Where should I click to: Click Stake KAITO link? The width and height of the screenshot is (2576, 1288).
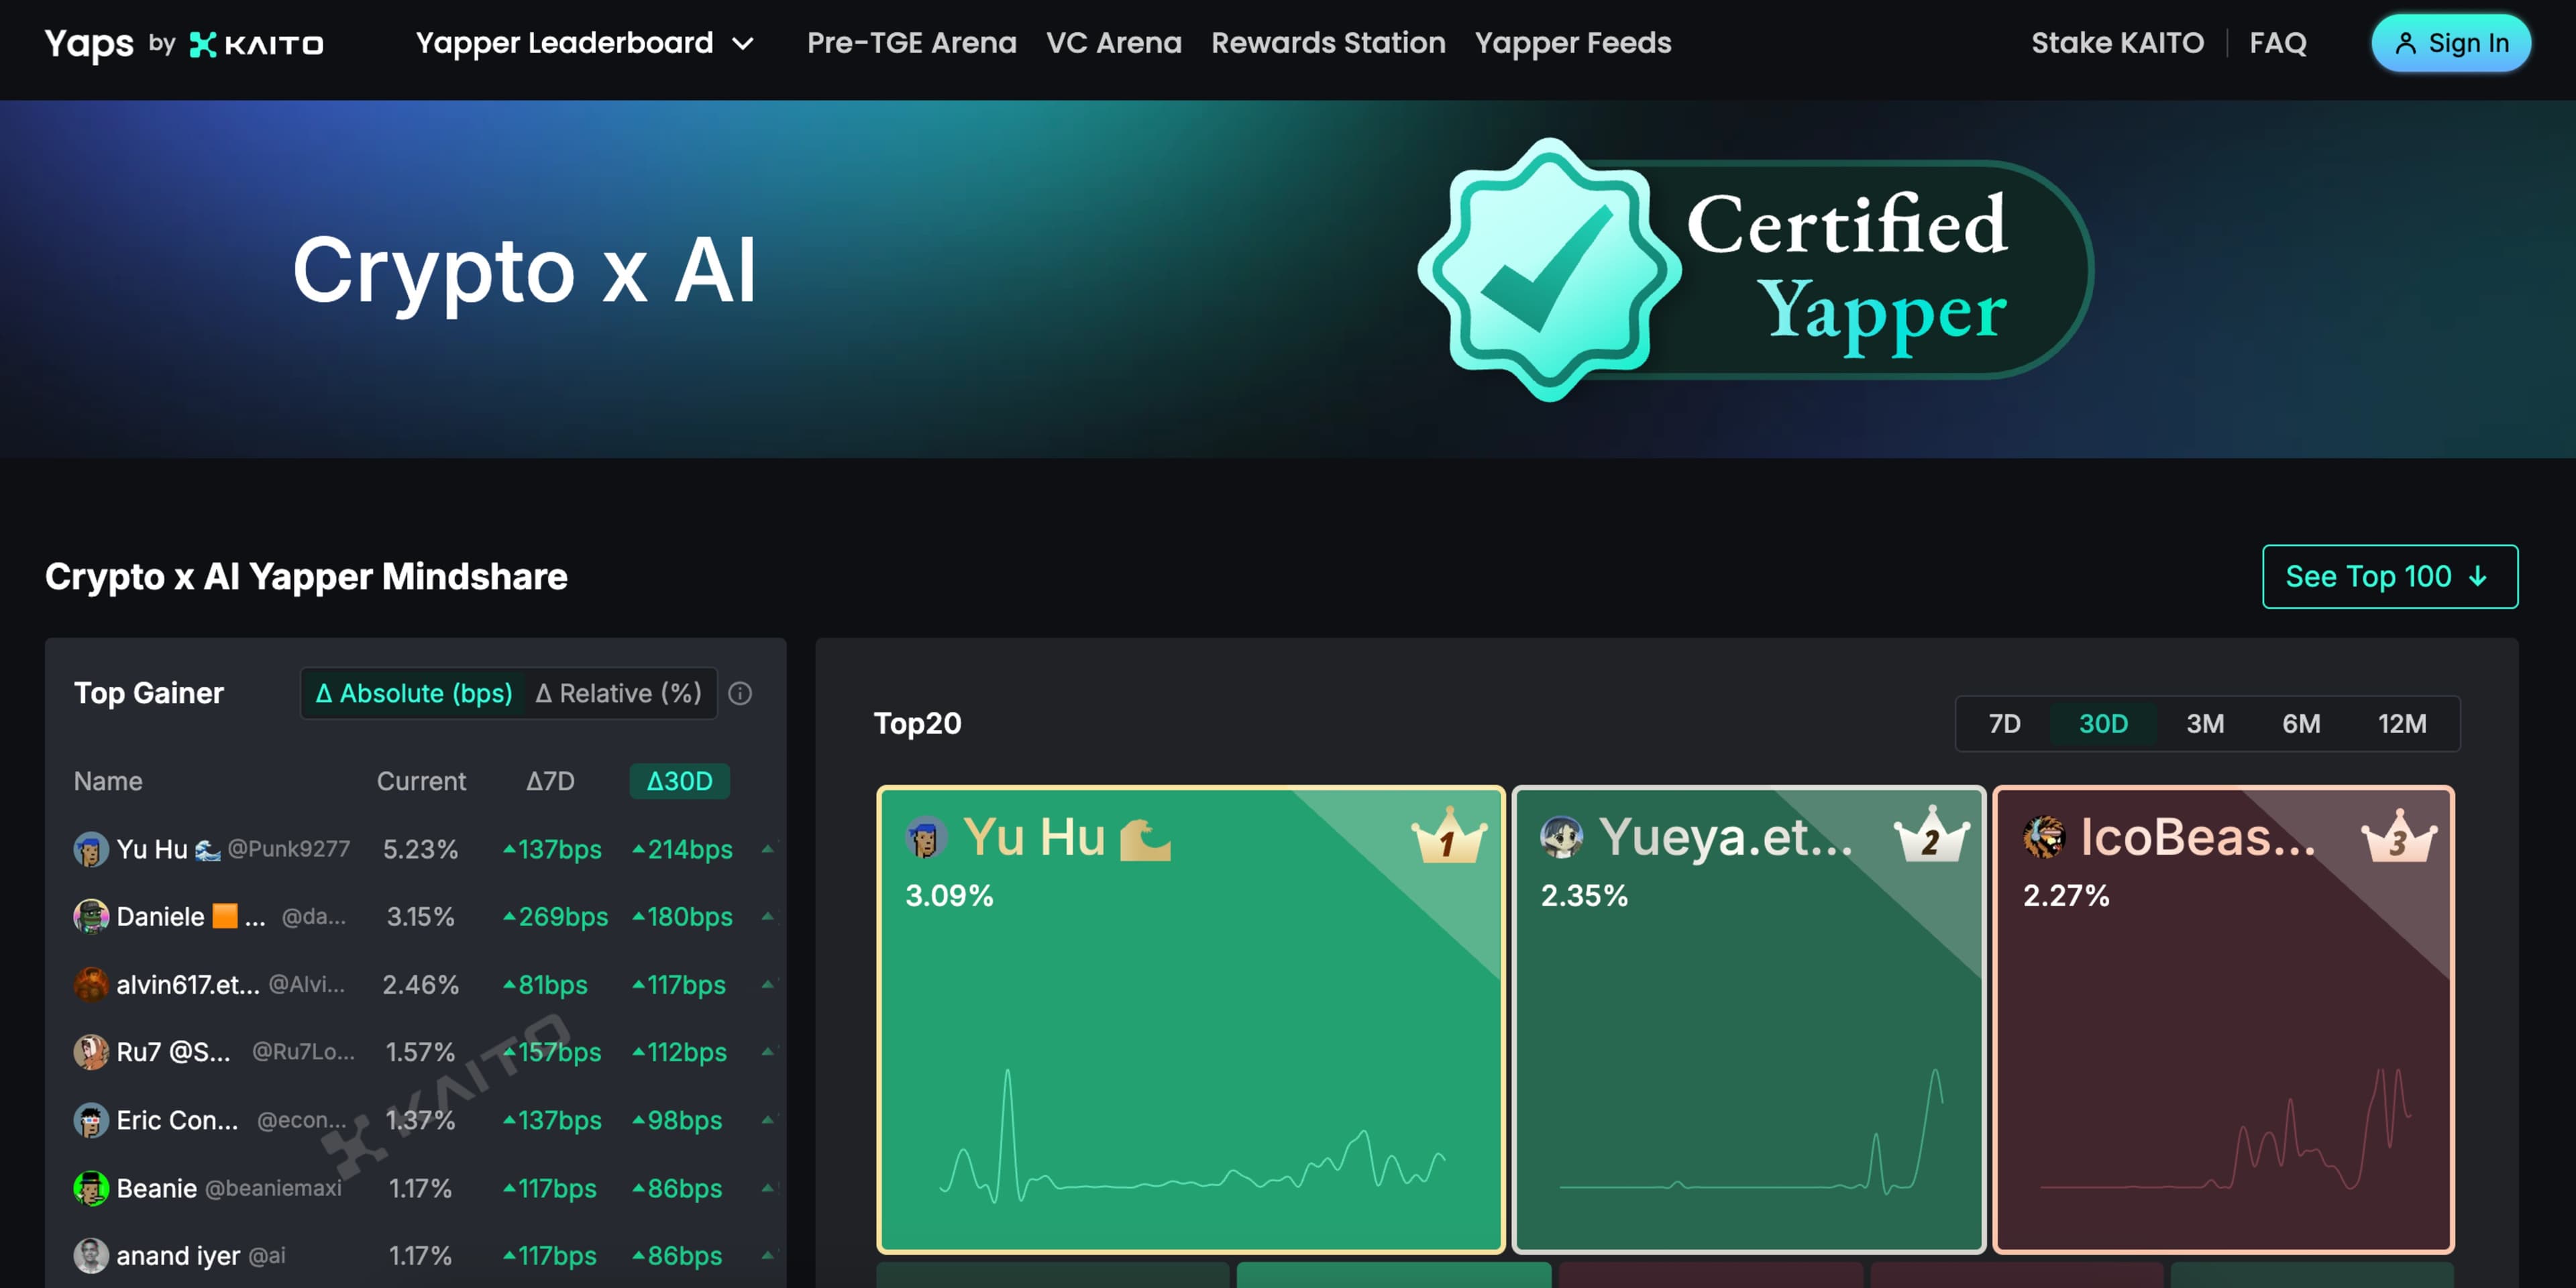[2117, 43]
